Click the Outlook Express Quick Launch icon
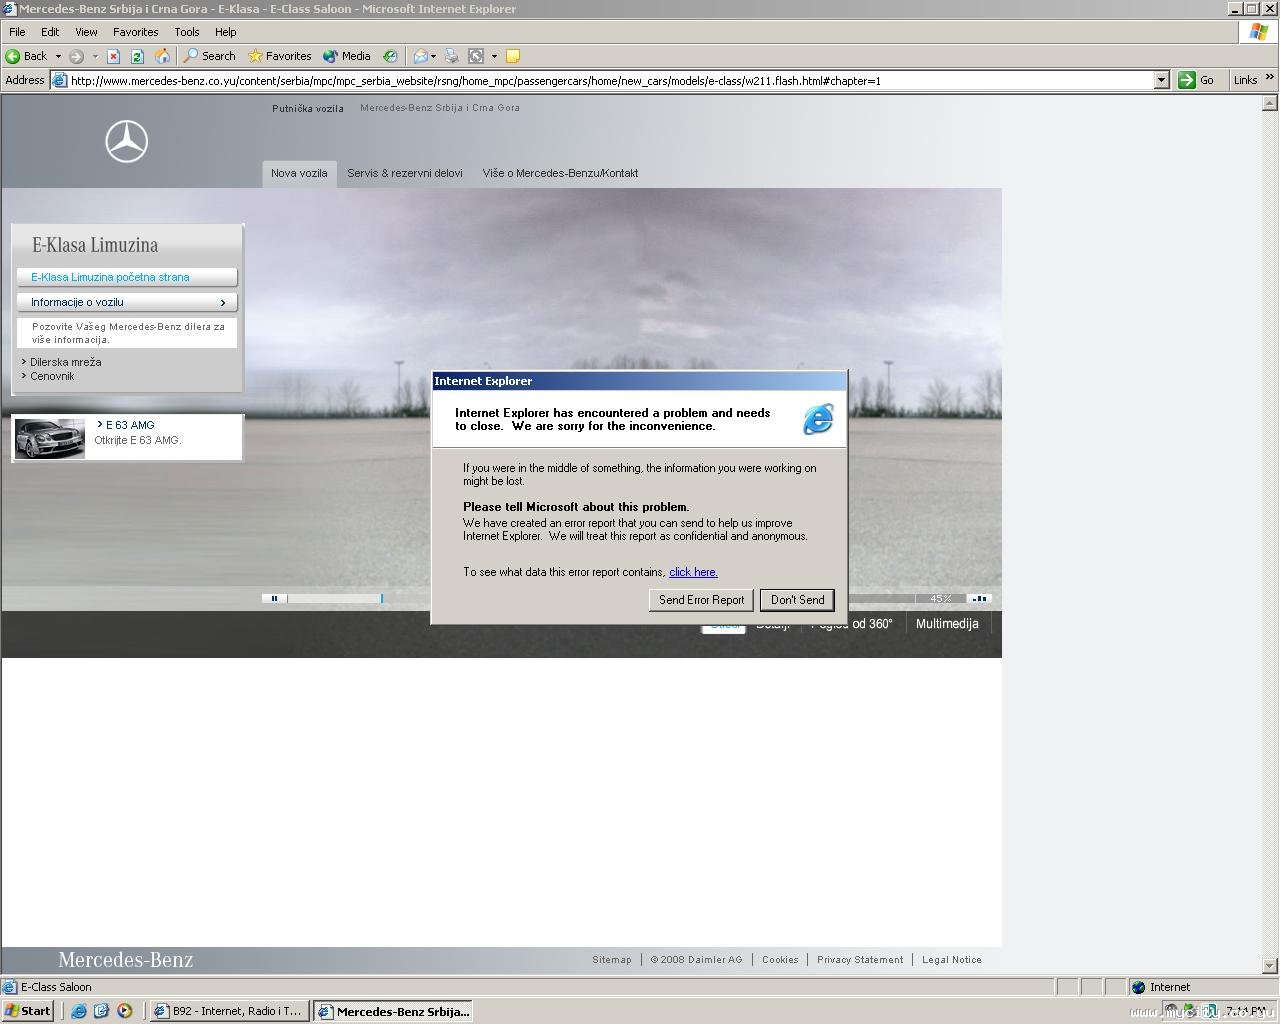The width and height of the screenshot is (1280, 1024). [101, 1011]
